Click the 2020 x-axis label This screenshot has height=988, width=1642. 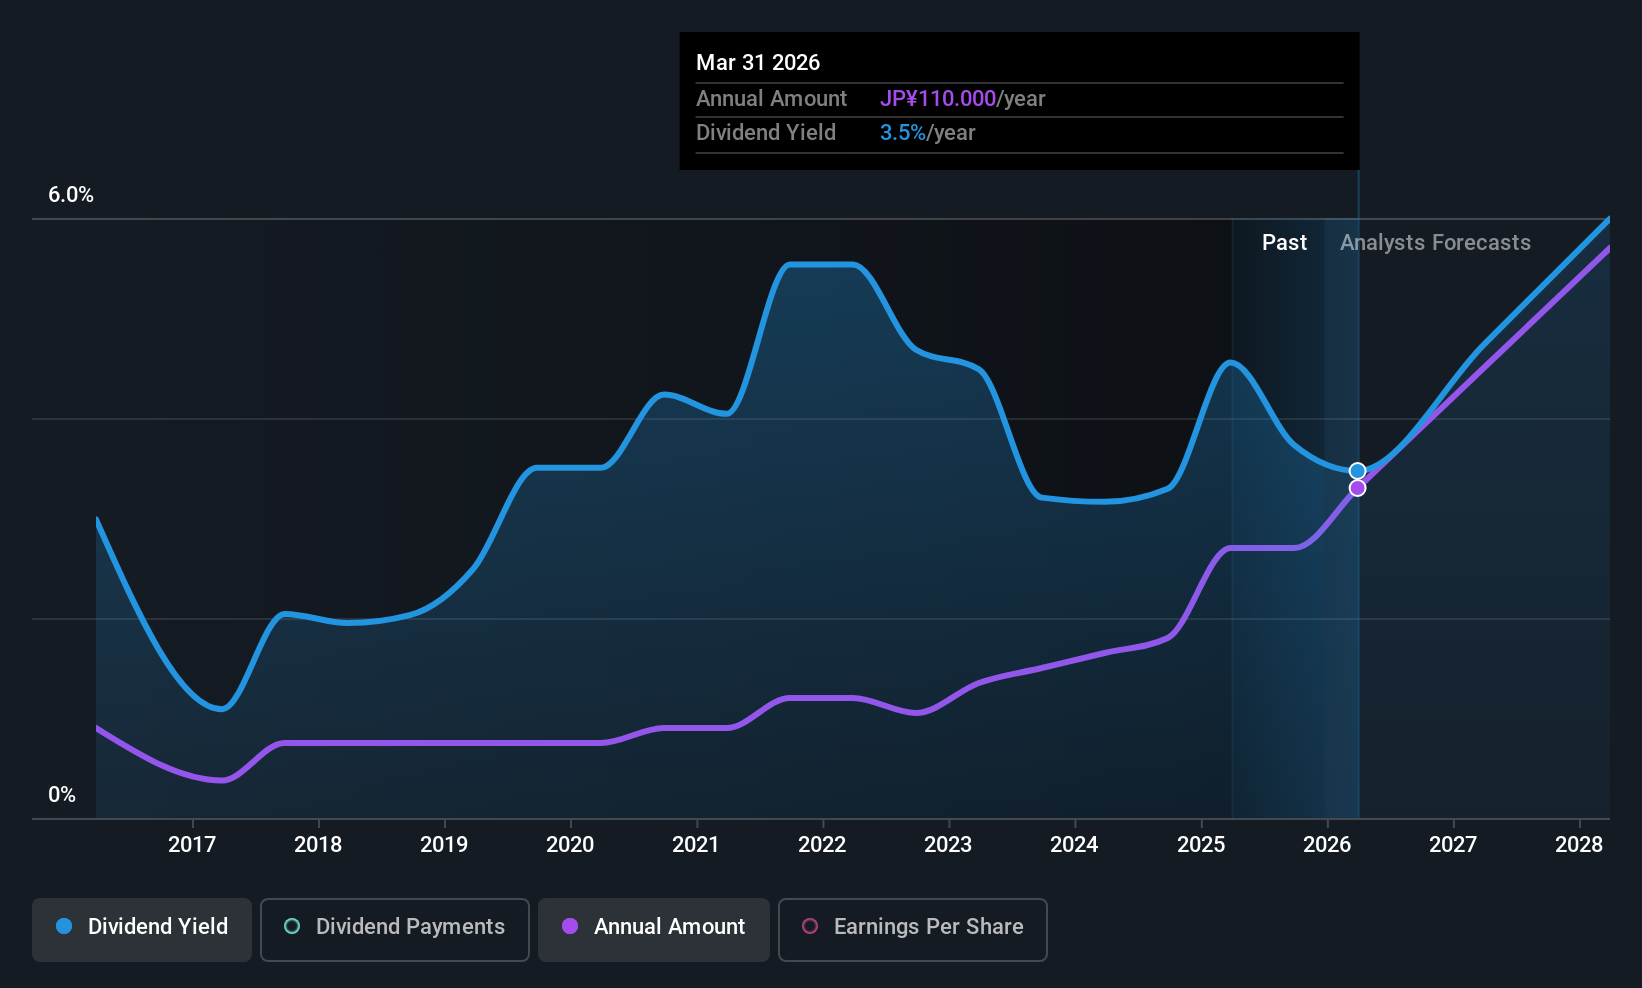tap(570, 844)
